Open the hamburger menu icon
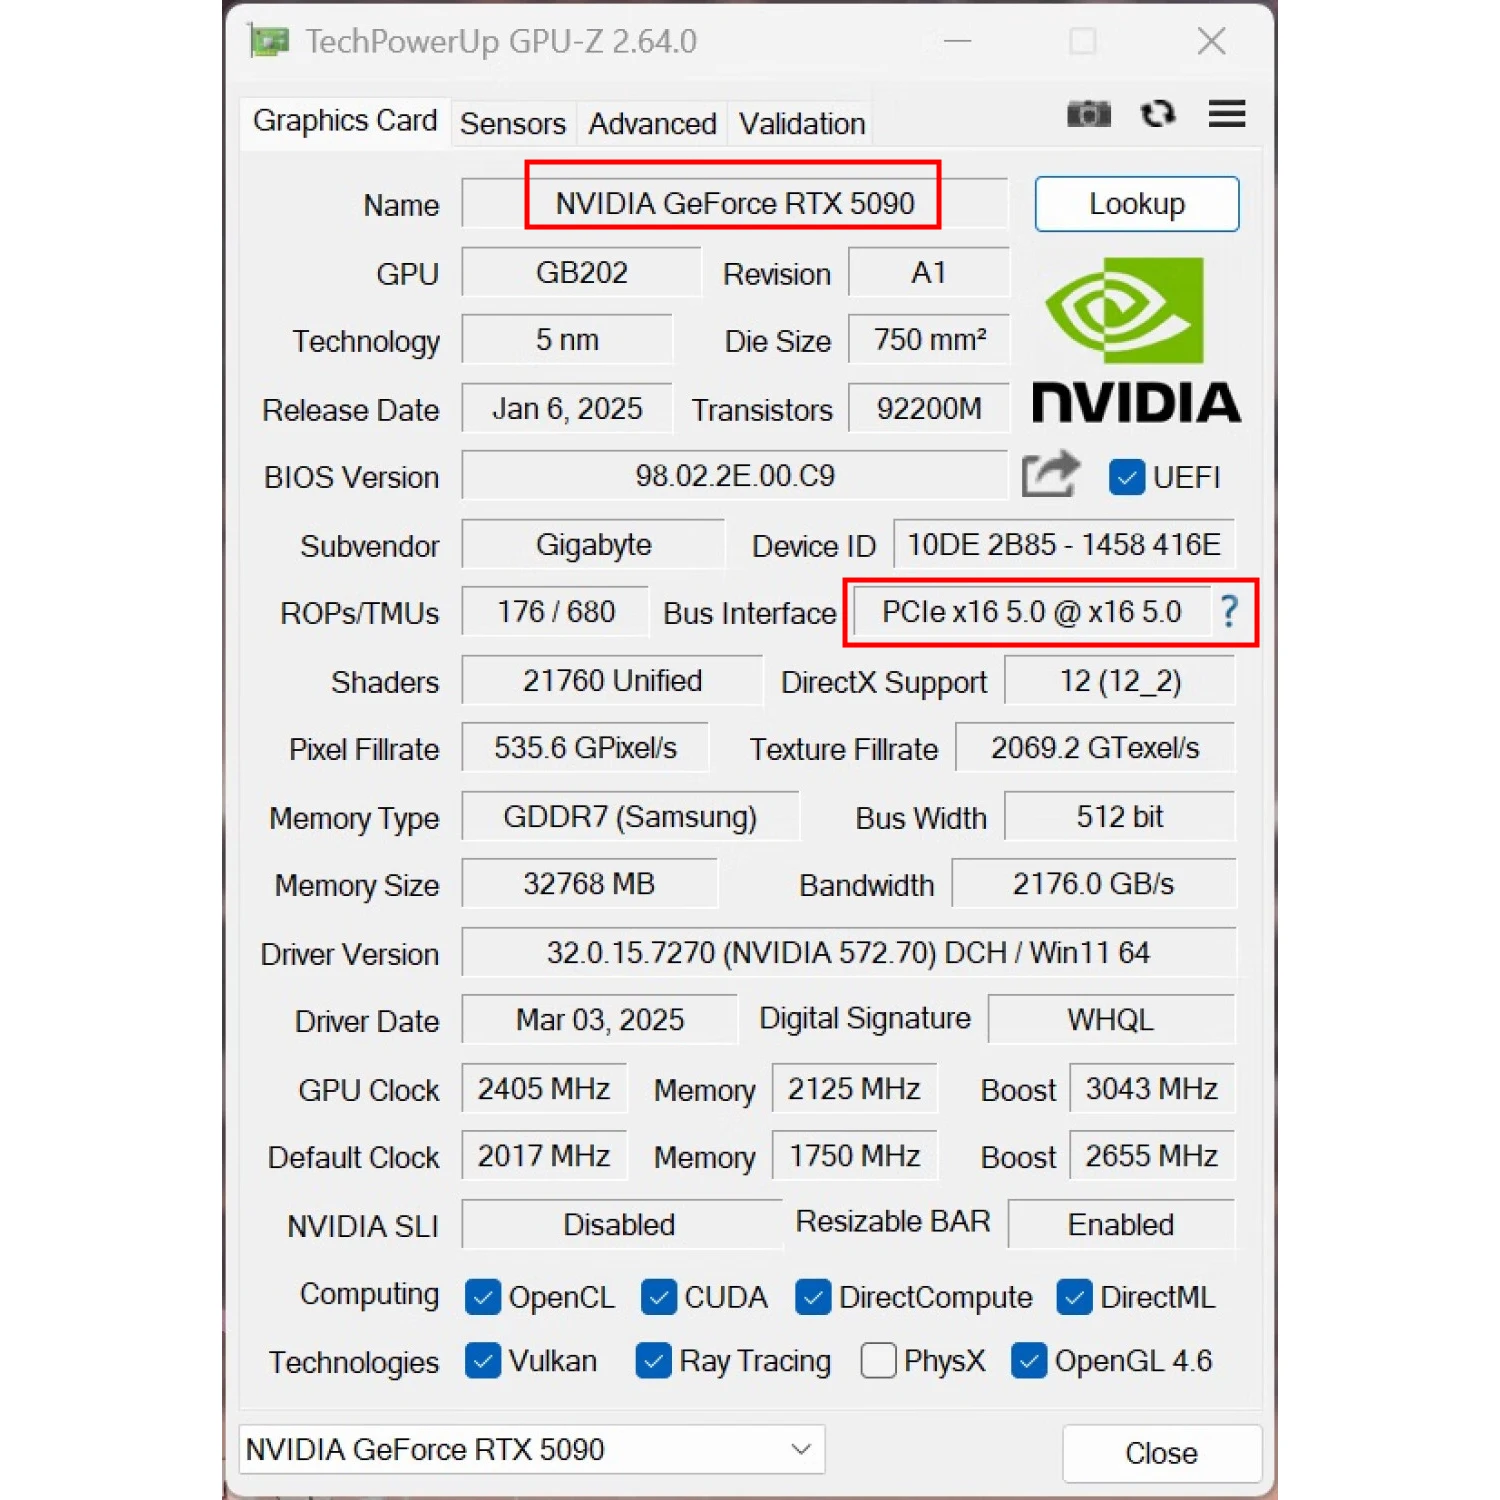Screen dimensions: 1500x1500 (1226, 114)
